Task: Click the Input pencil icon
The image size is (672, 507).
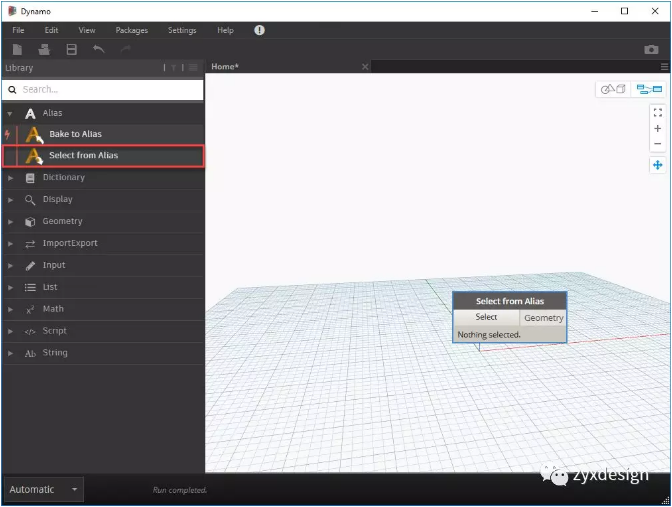Action: click(x=30, y=266)
